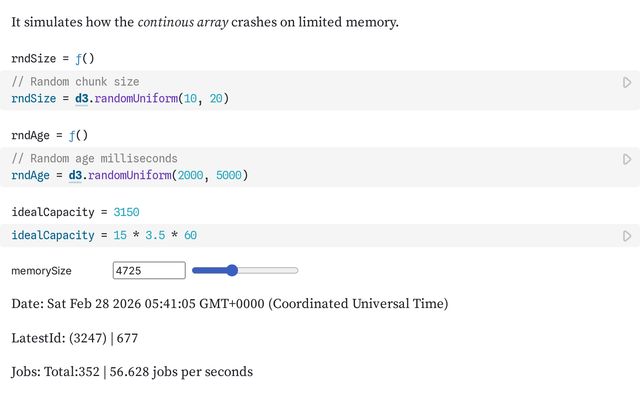Click d3 reference in rndAge code
Screen dimensions: 640x400
click(x=76, y=175)
